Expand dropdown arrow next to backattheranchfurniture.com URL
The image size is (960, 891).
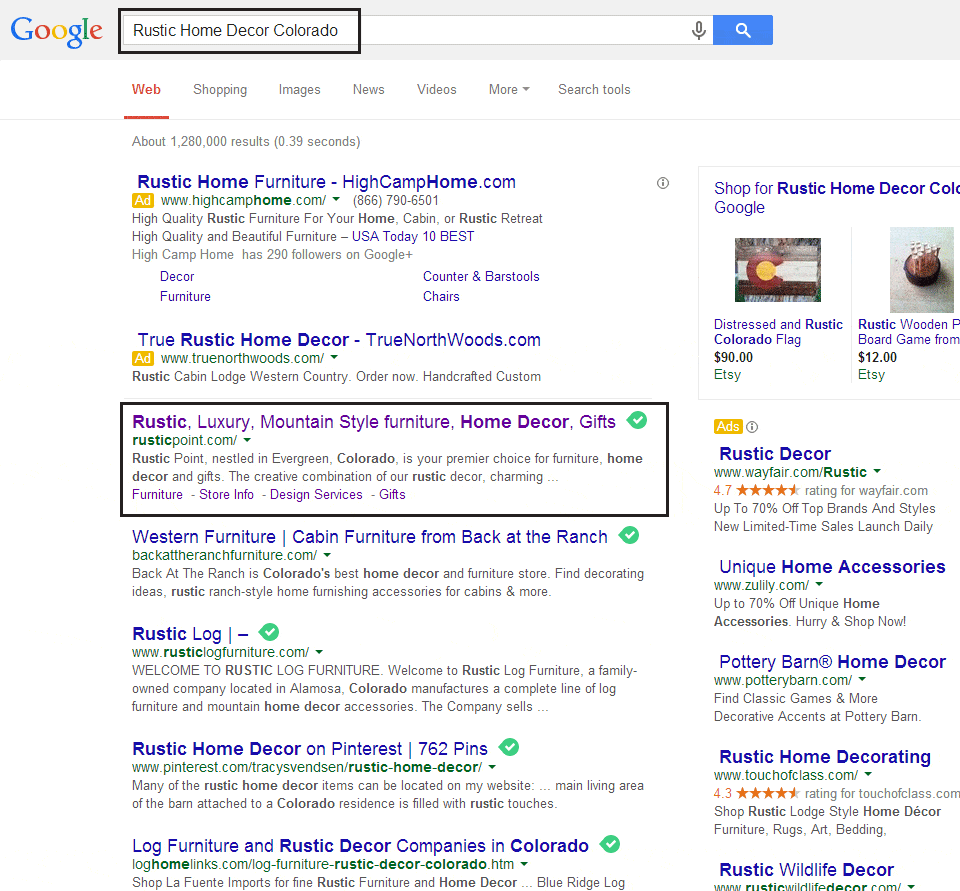[327, 555]
